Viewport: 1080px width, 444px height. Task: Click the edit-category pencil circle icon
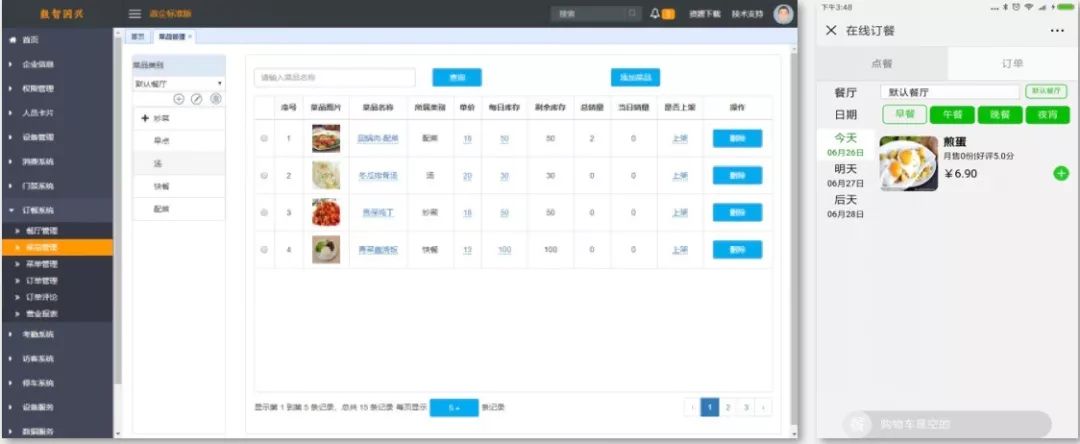(x=197, y=99)
